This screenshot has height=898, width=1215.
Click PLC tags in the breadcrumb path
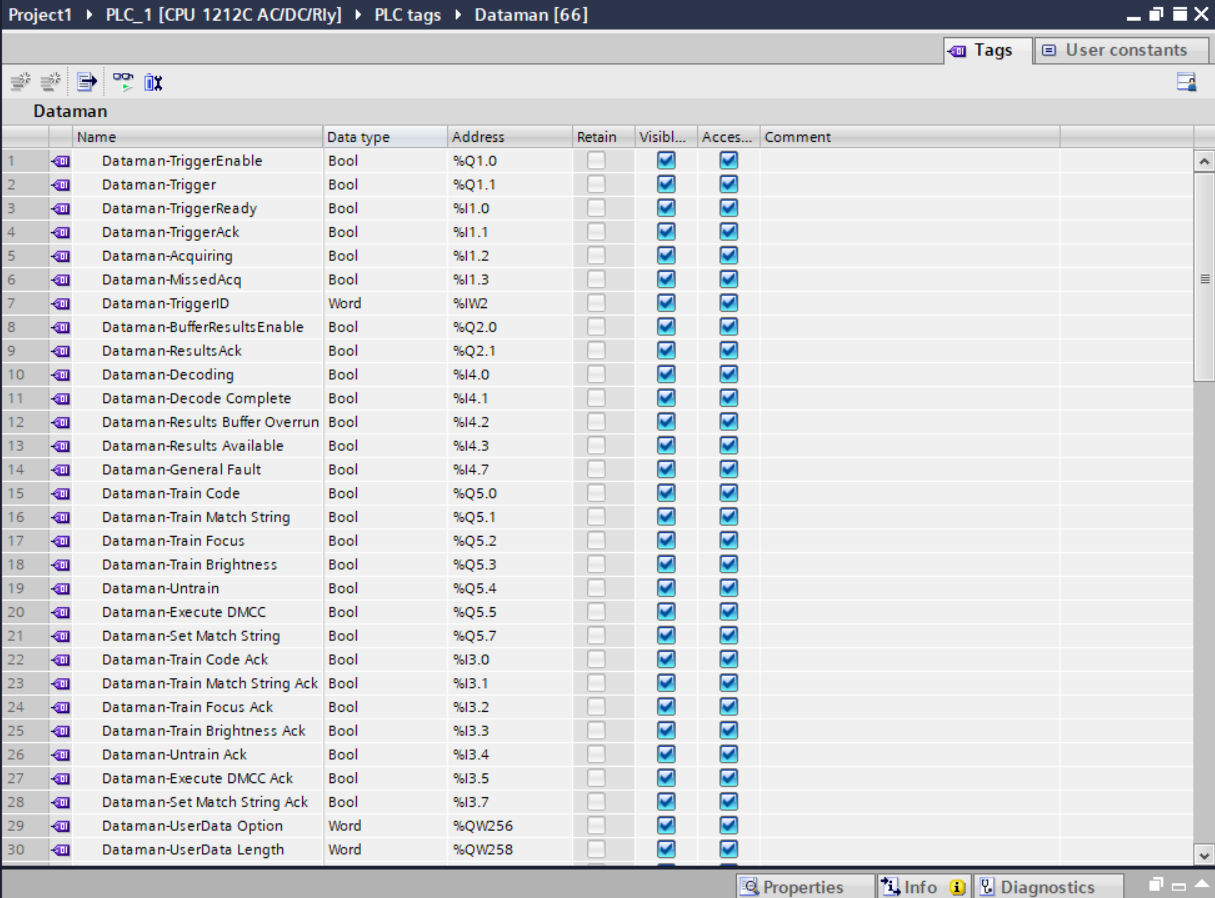click(x=407, y=15)
